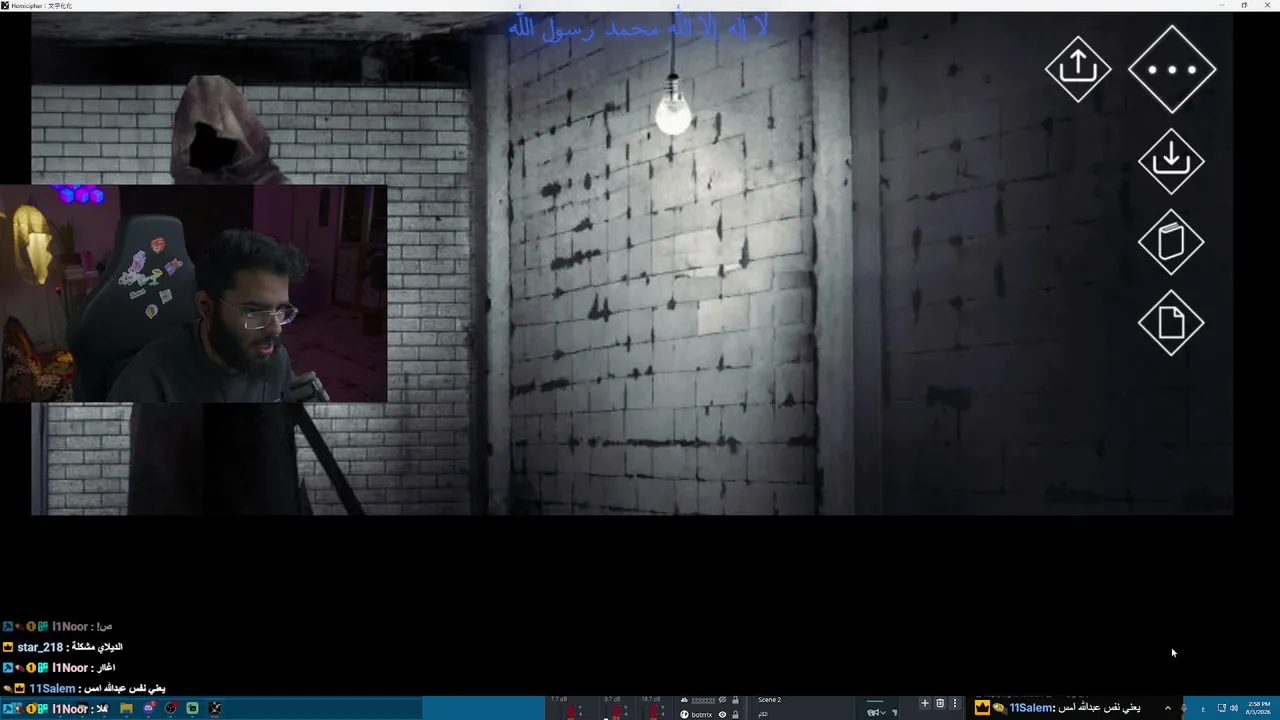Add a new scene with plus button
The width and height of the screenshot is (1280, 720).
pyautogui.click(x=925, y=703)
